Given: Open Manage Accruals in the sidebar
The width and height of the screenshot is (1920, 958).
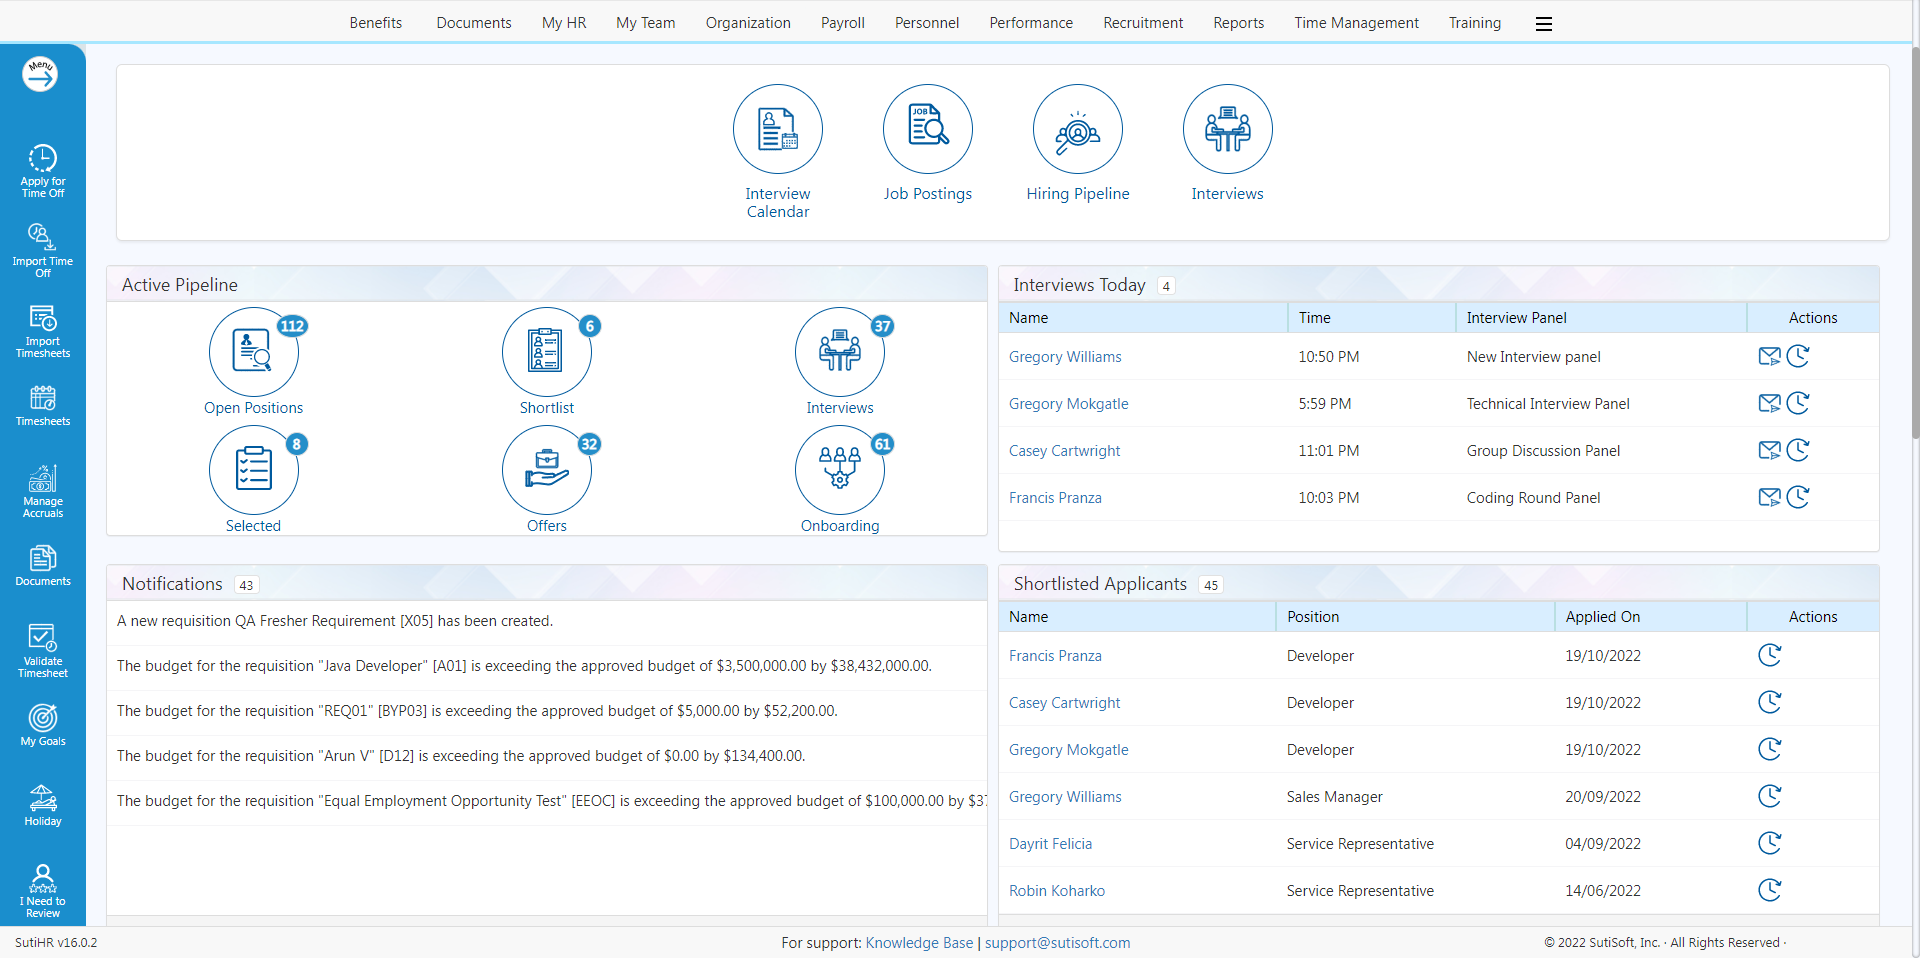Looking at the screenshot, I should [x=43, y=491].
